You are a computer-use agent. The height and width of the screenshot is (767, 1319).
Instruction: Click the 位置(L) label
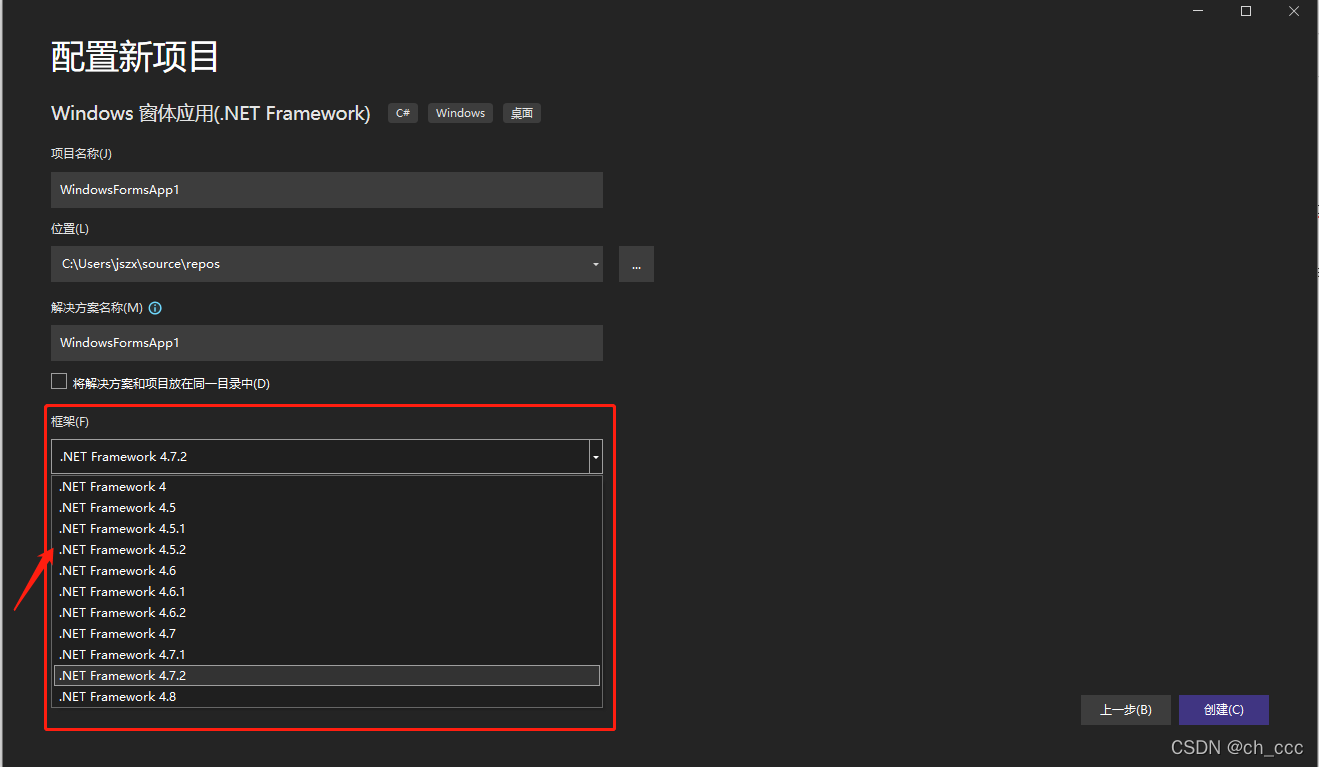point(70,229)
